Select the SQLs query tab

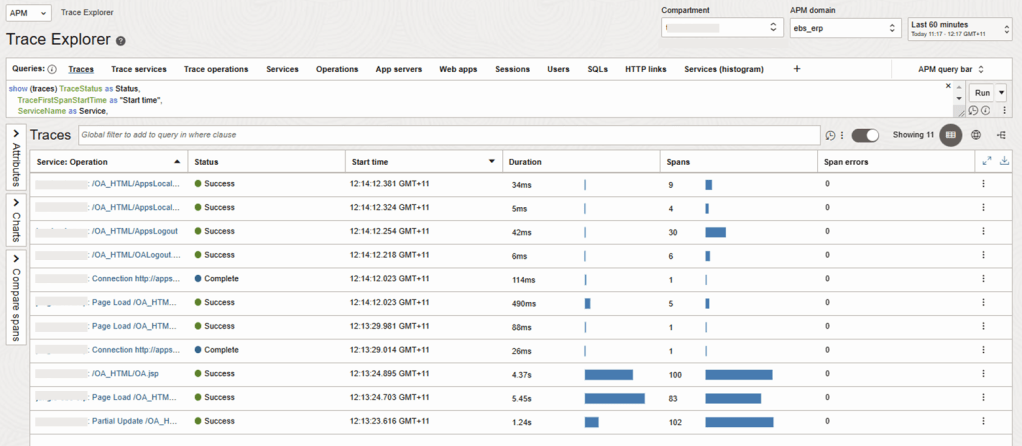tap(597, 69)
